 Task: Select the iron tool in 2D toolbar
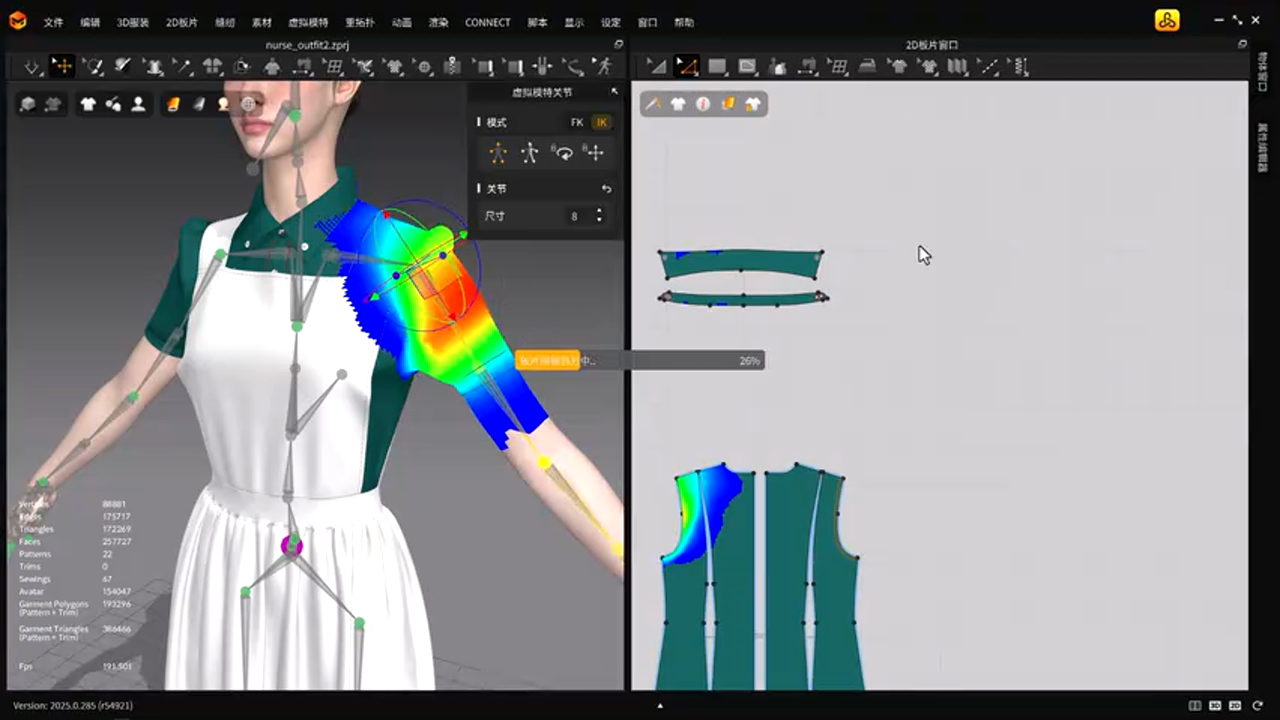point(868,67)
